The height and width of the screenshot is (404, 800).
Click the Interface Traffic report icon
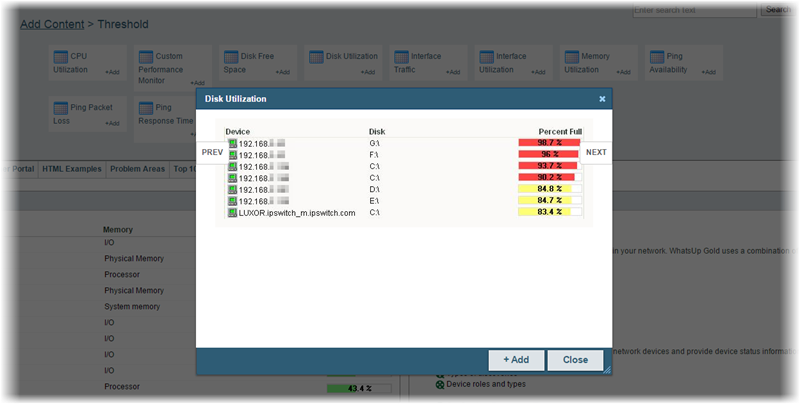tap(402, 57)
